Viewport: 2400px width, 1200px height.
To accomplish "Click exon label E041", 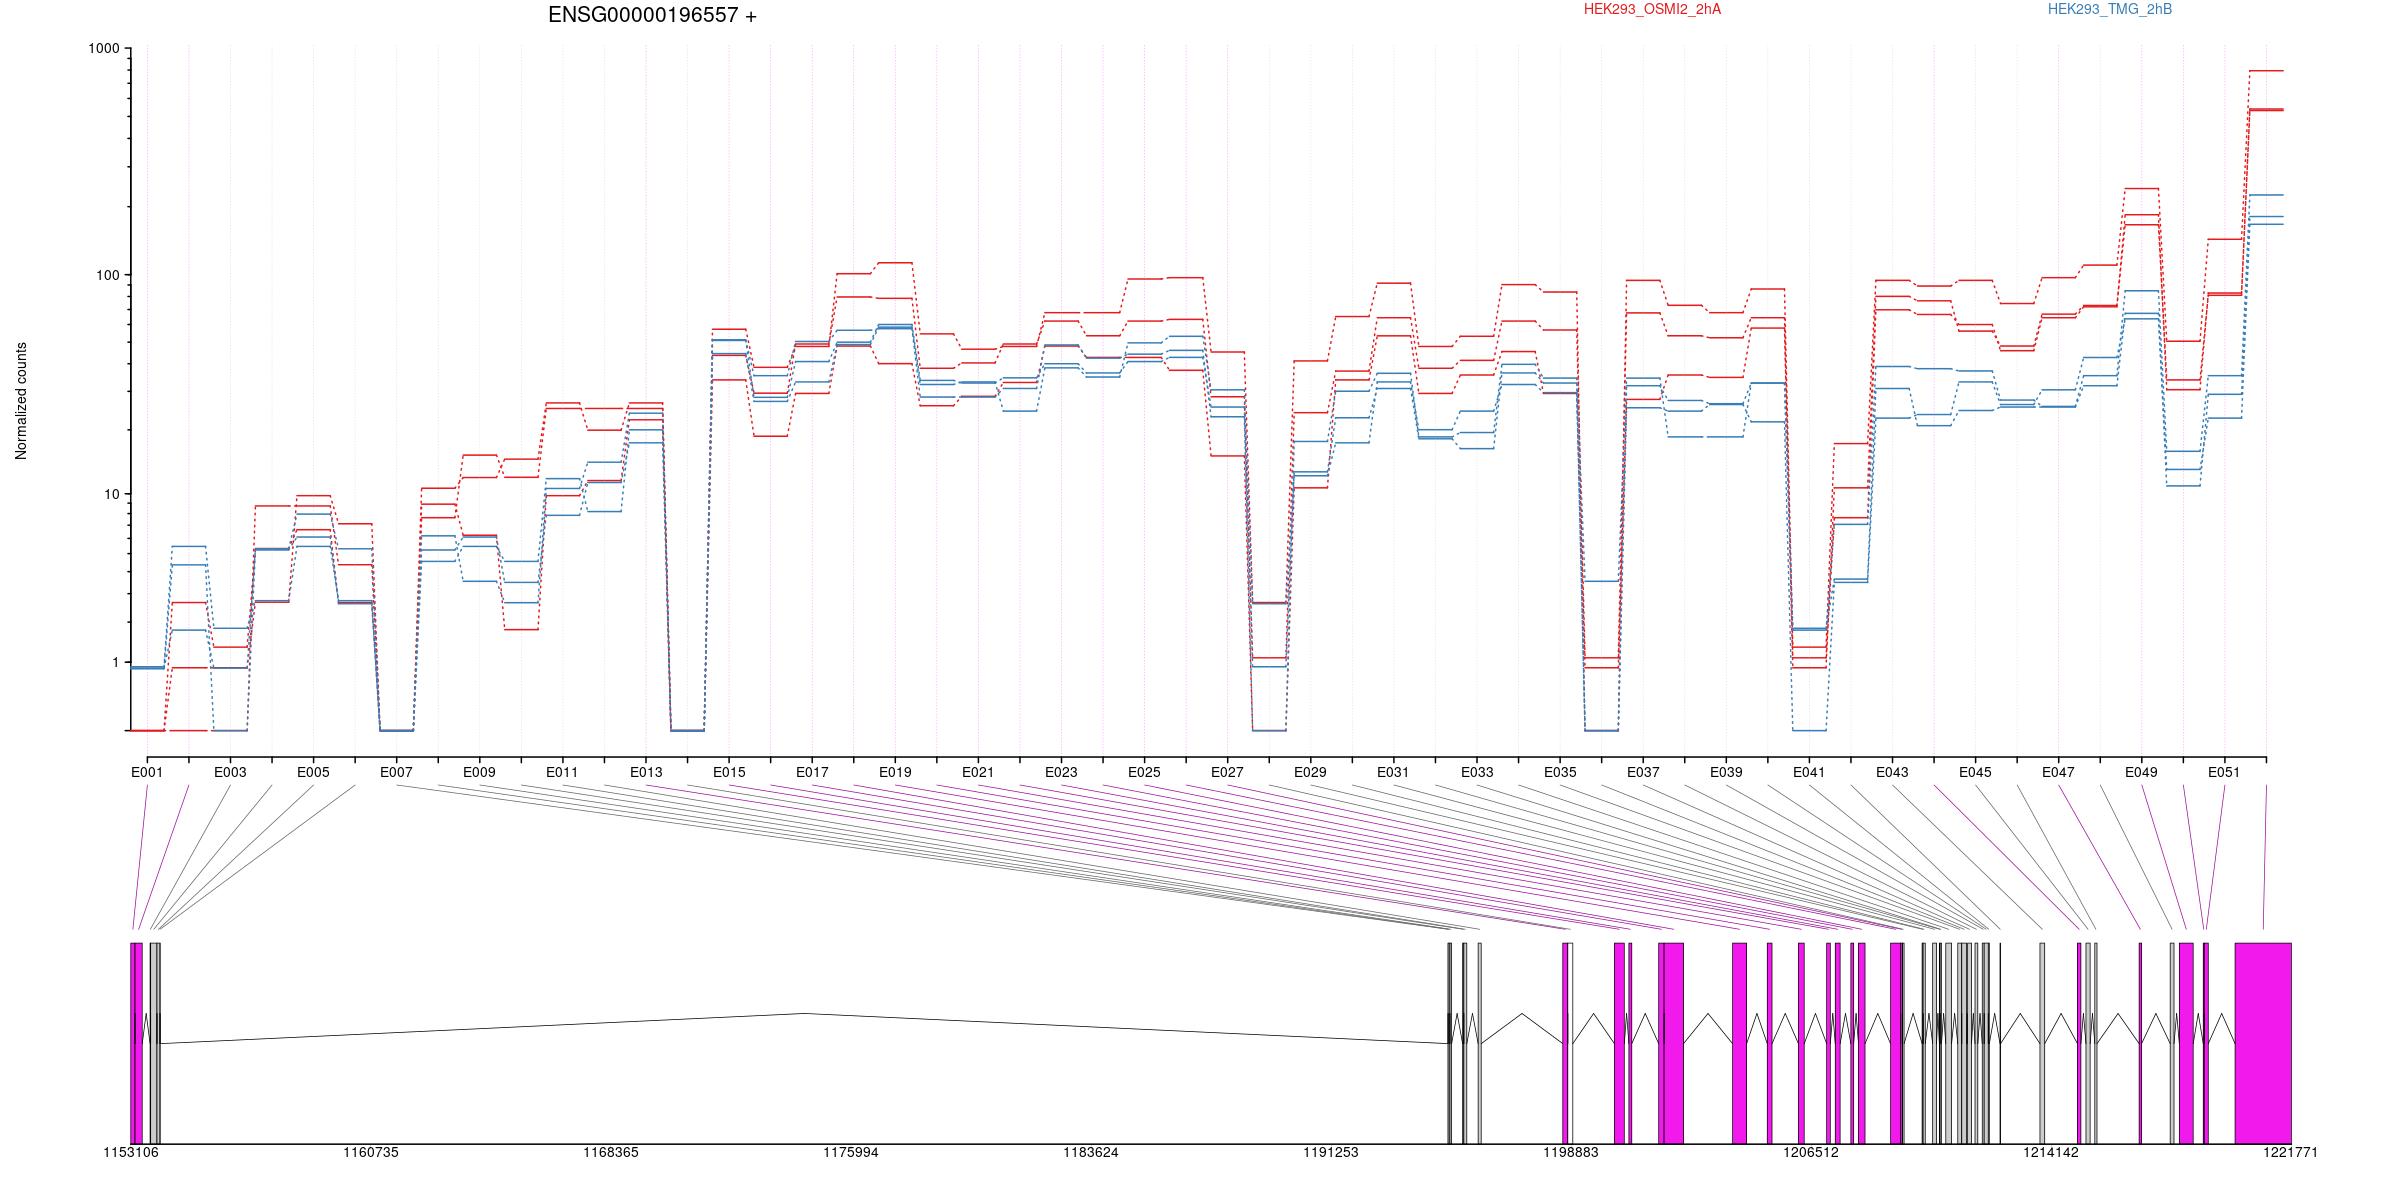I will (x=1809, y=772).
